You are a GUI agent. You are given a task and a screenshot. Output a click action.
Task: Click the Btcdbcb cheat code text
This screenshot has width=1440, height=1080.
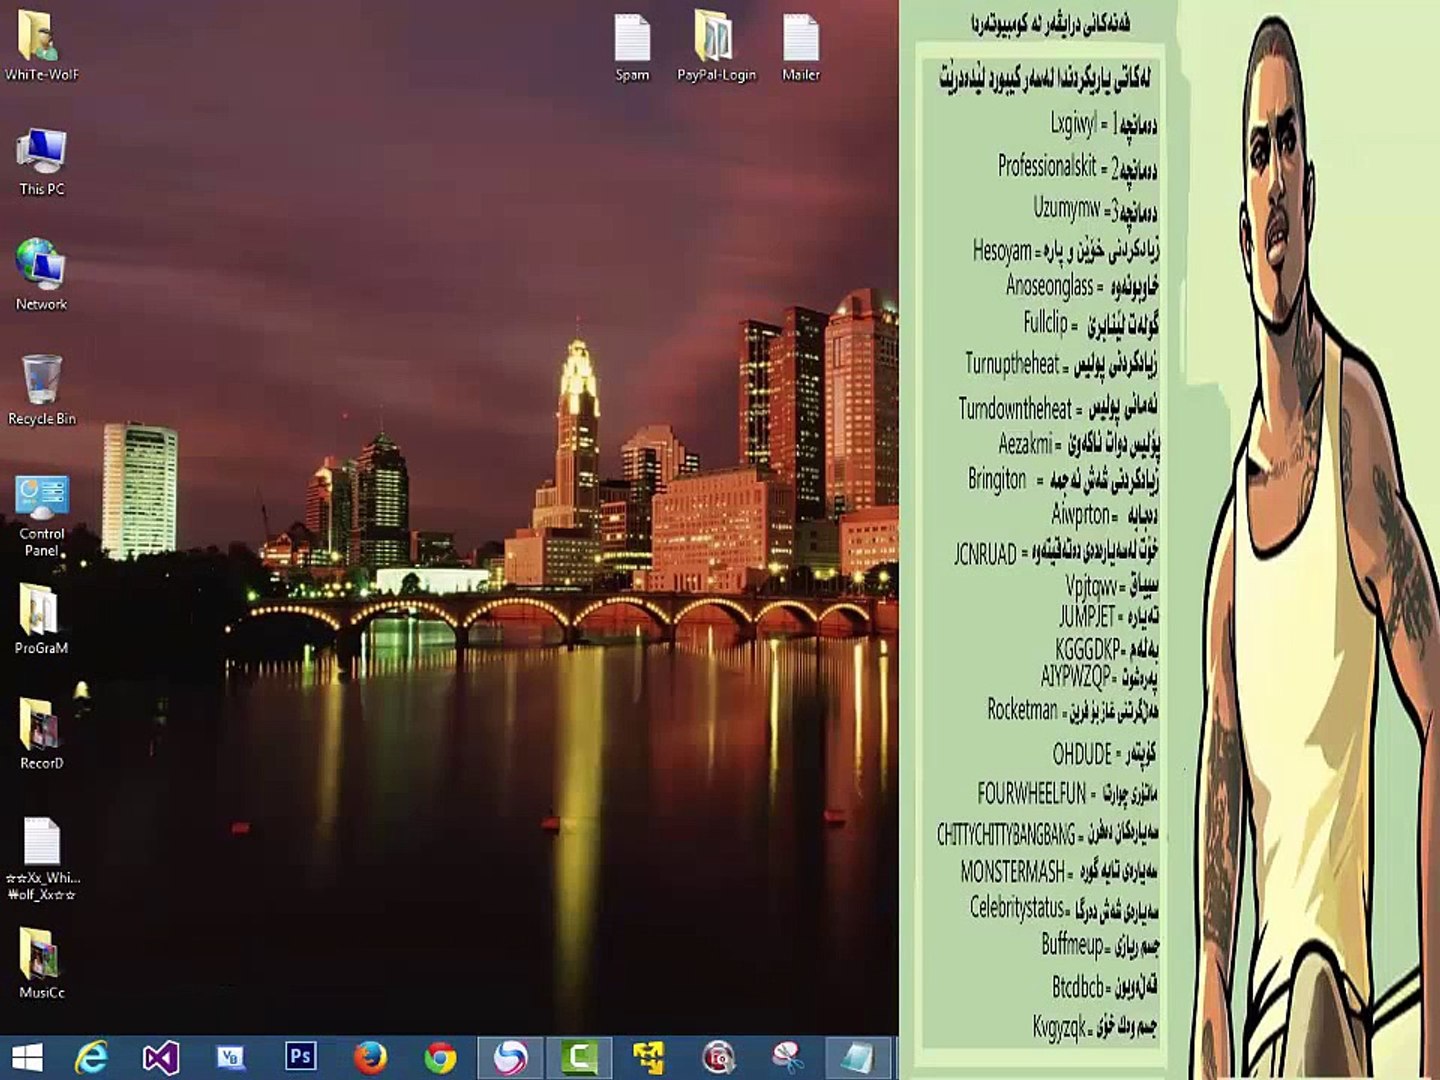coord(1078,988)
